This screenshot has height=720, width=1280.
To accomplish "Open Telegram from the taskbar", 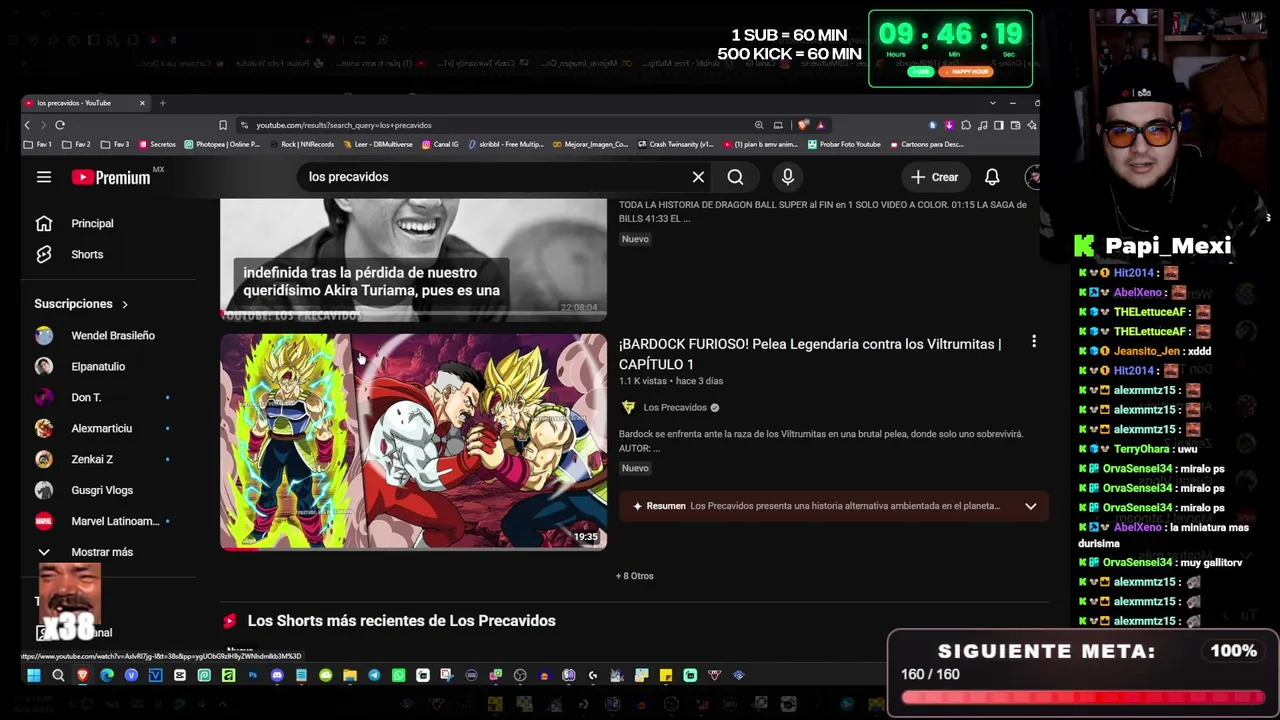I will [374, 676].
